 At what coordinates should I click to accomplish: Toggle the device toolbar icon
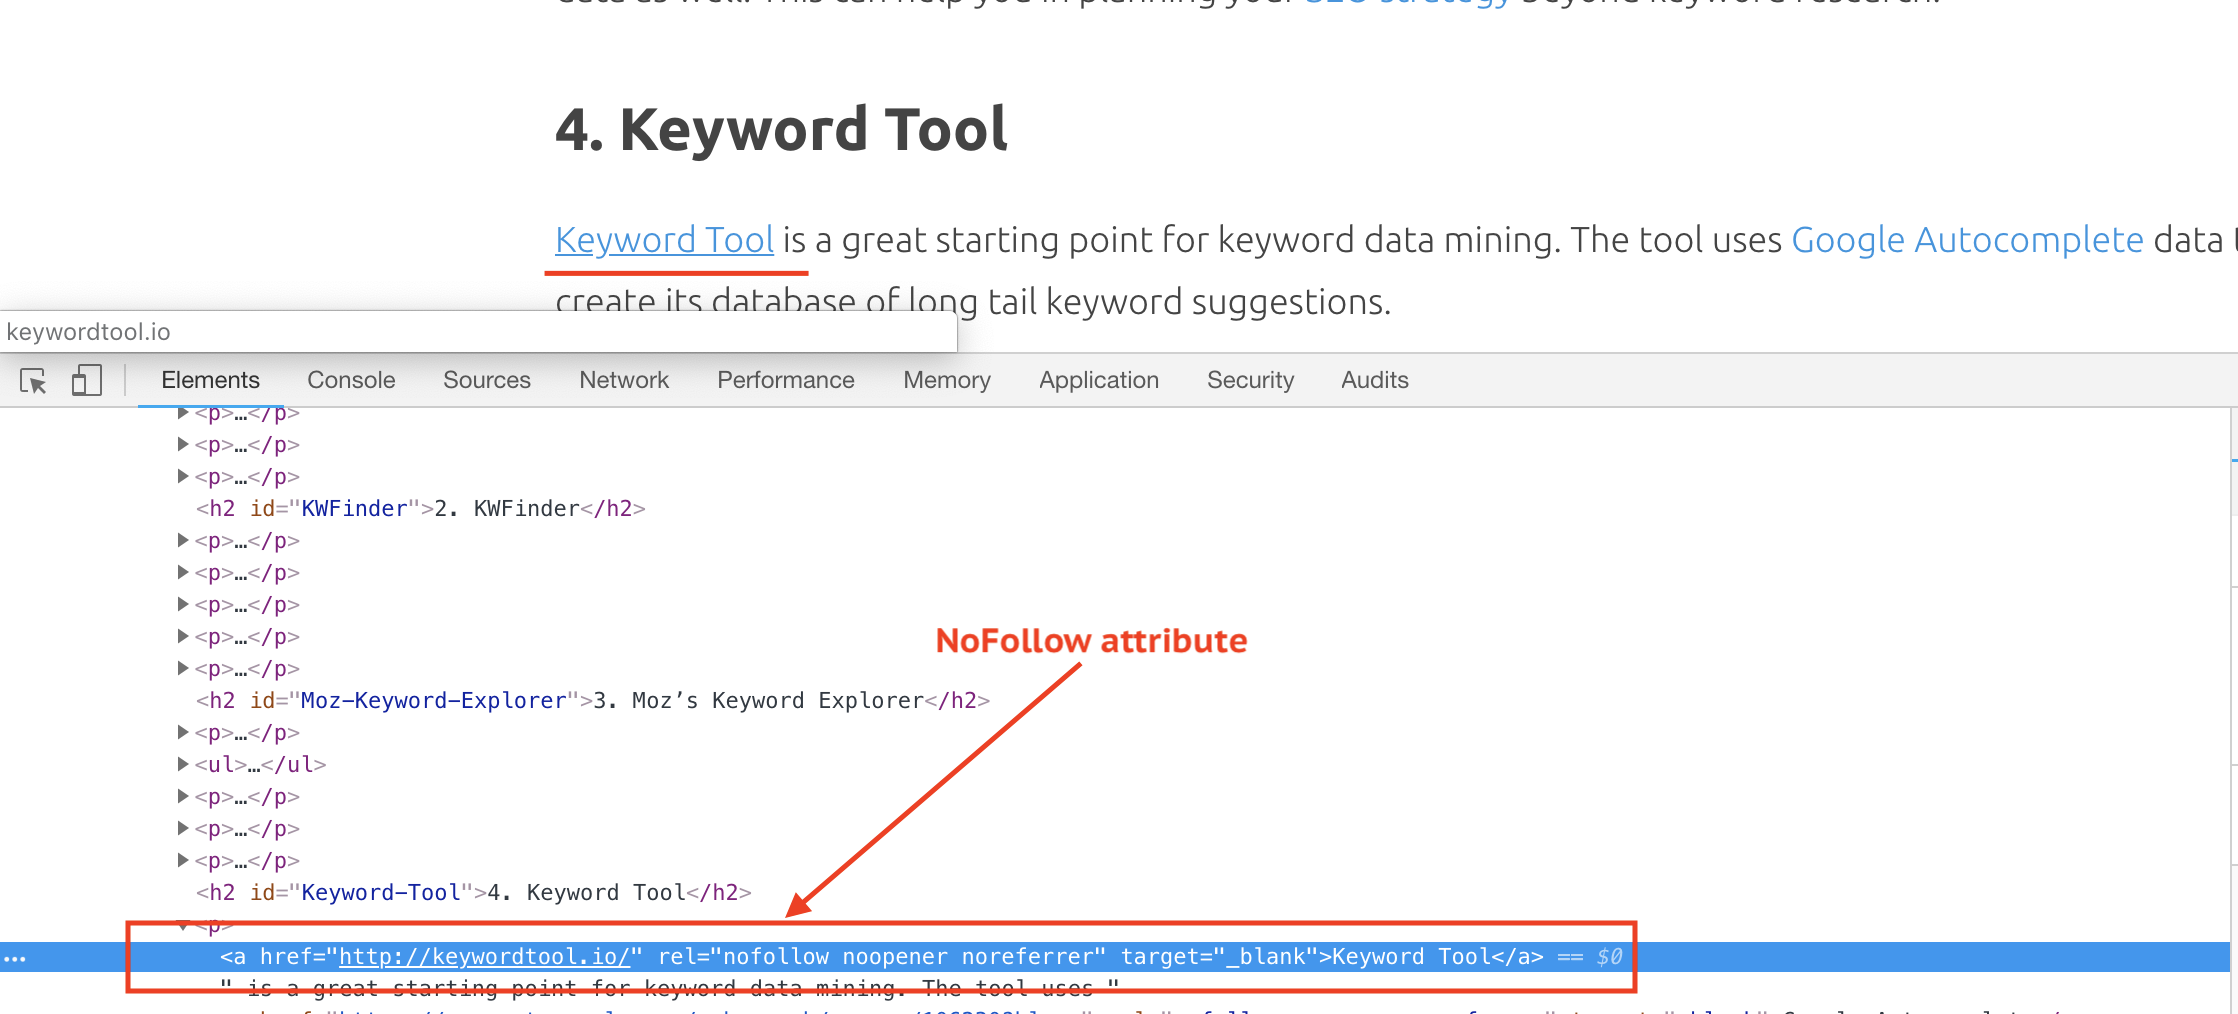pos(87,380)
